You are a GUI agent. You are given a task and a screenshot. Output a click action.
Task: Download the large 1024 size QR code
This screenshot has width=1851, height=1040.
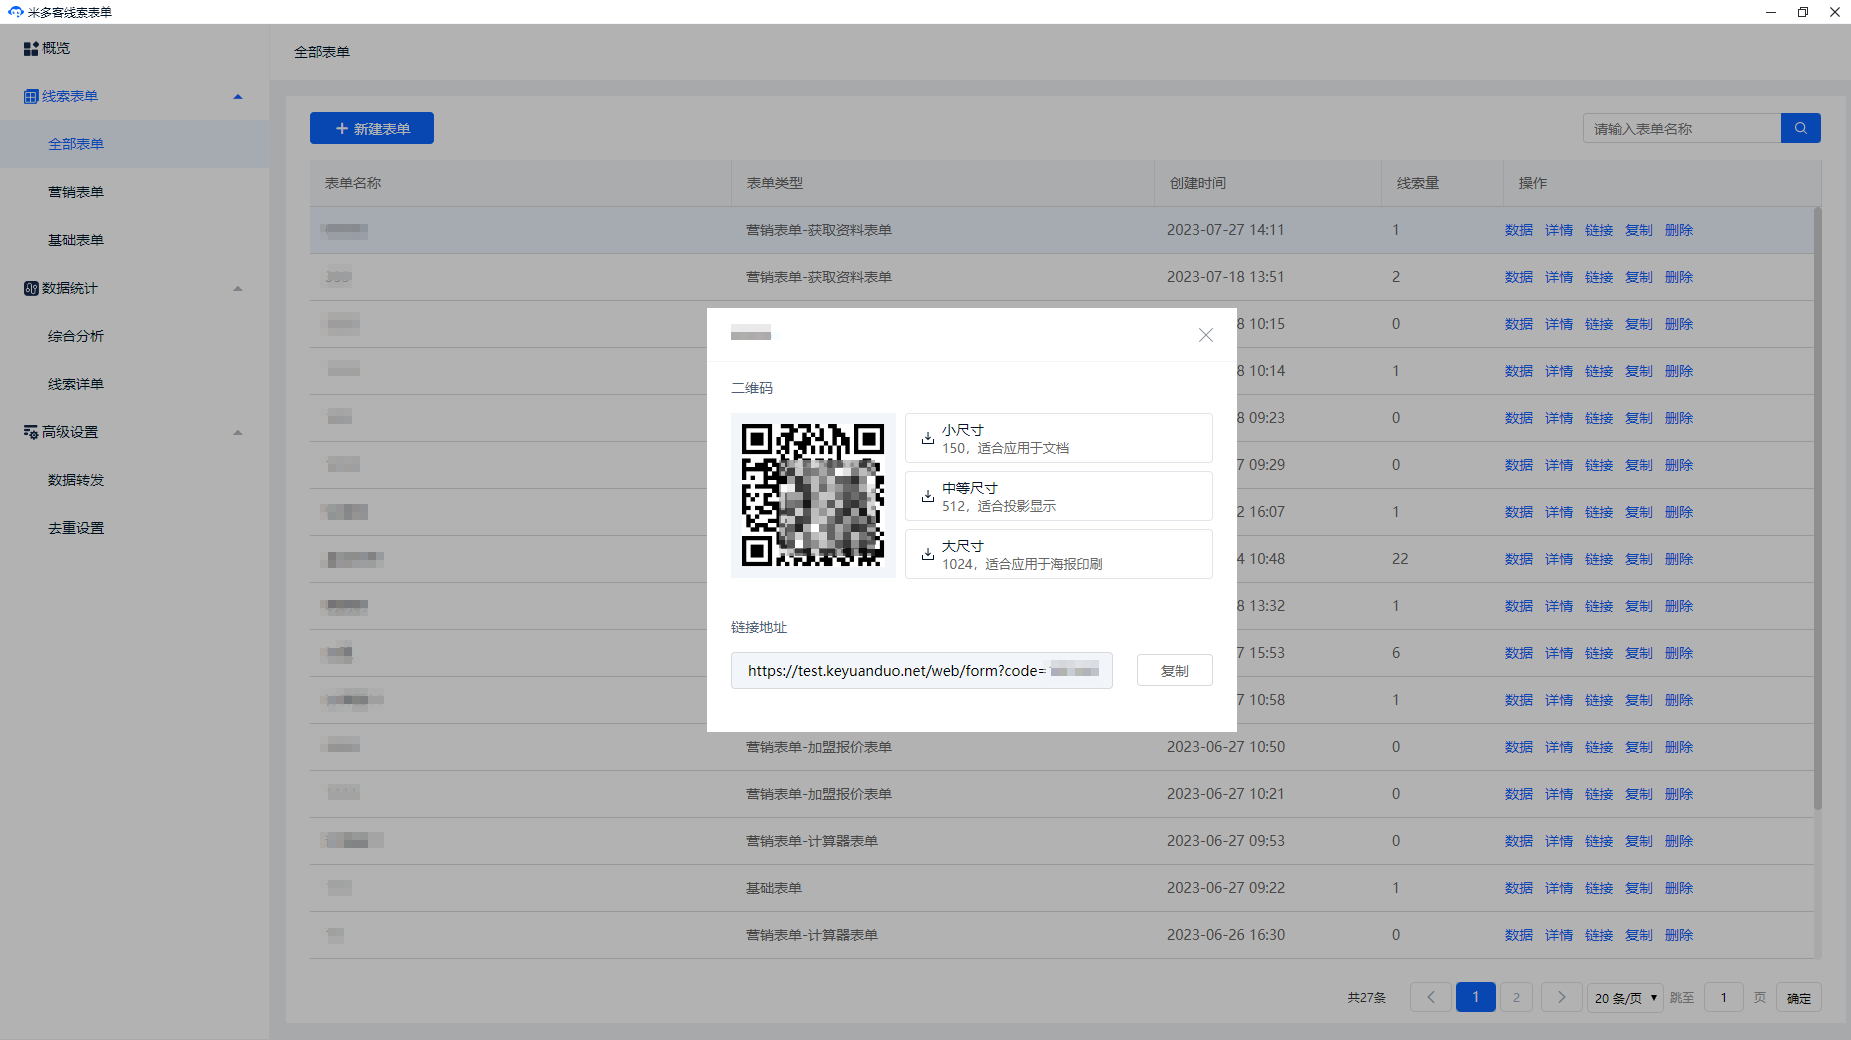click(1058, 554)
